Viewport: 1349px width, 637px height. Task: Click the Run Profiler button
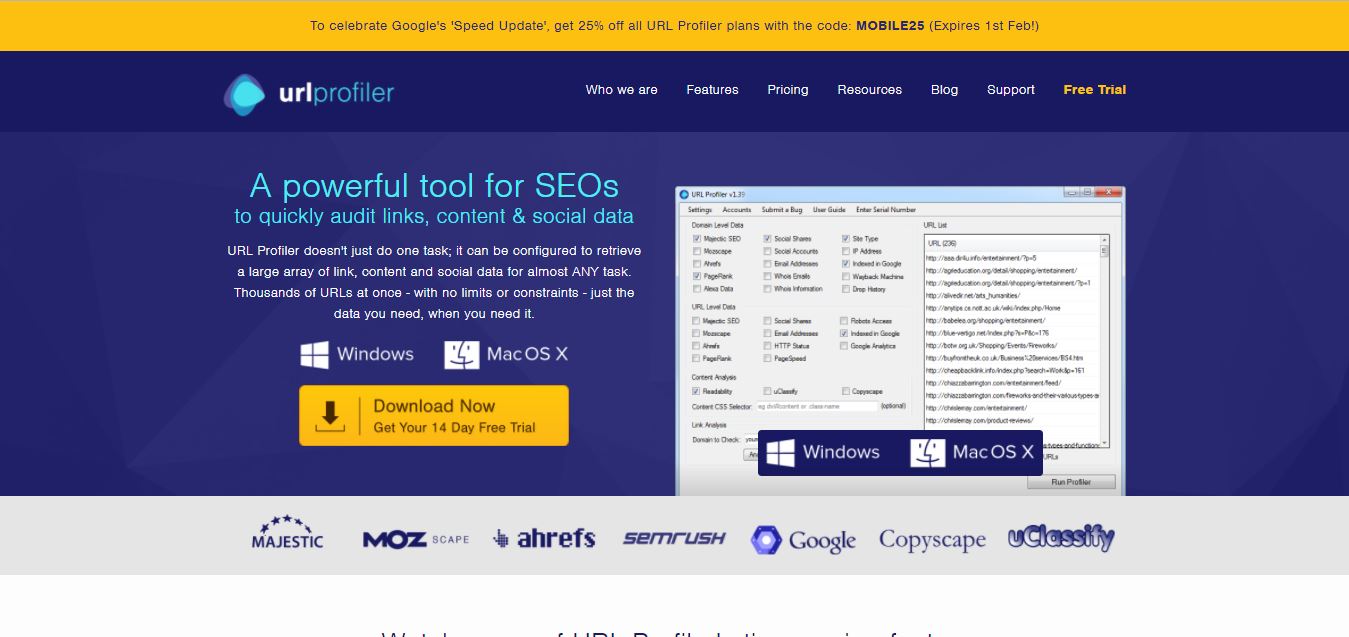pyautogui.click(x=1069, y=481)
